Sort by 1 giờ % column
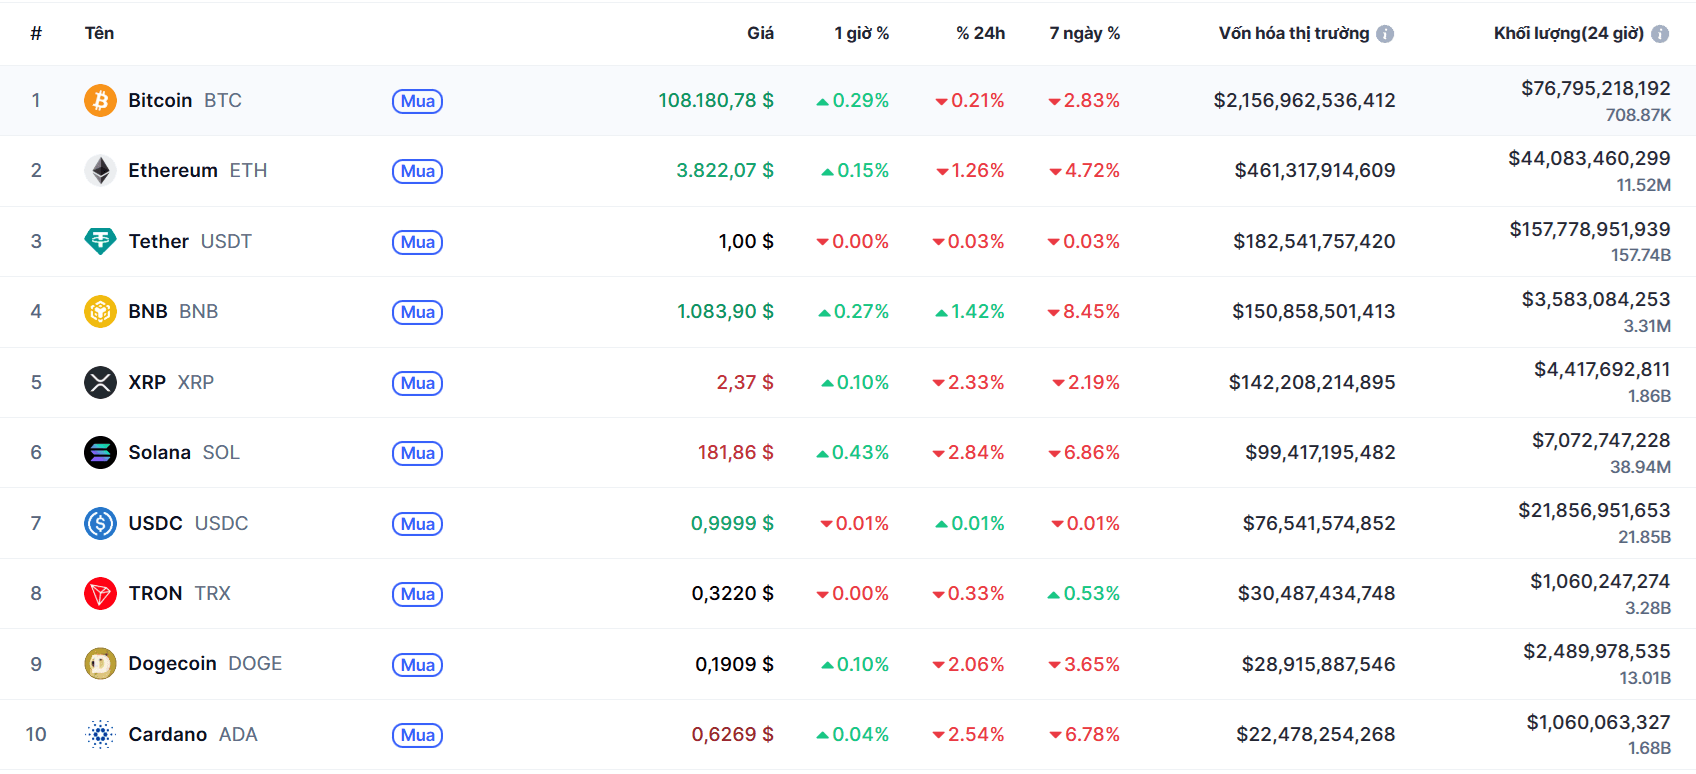This screenshot has width=1696, height=774. pos(862,33)
